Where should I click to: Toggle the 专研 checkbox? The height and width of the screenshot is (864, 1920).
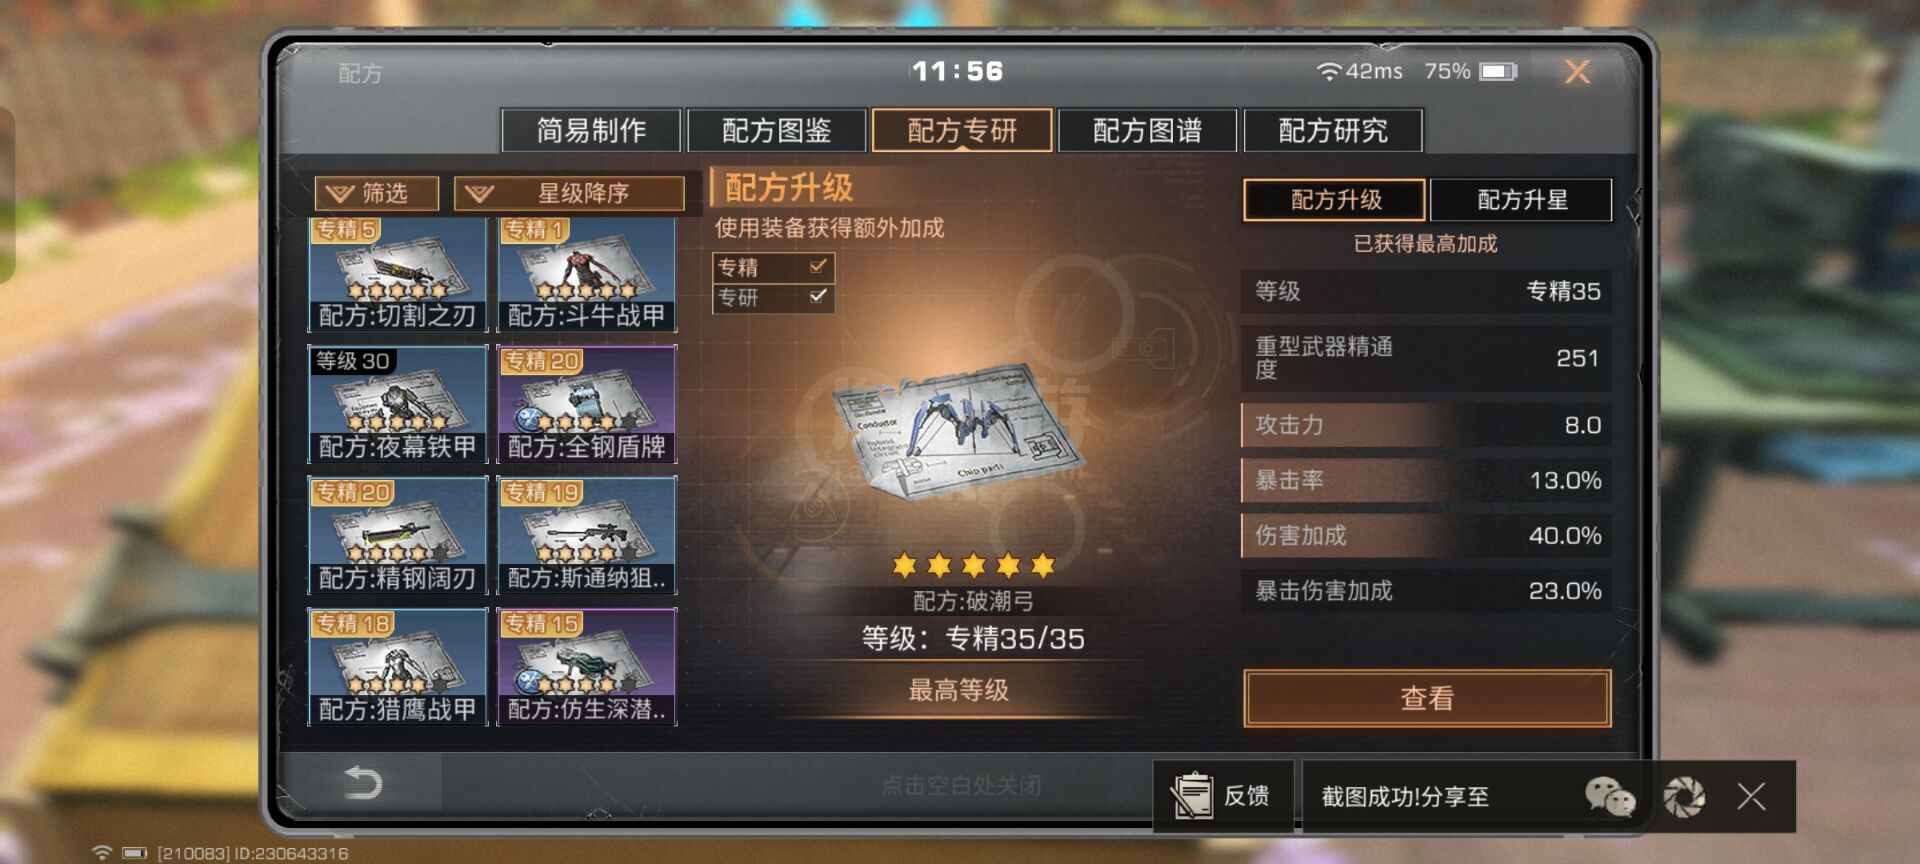click(818, 296)
